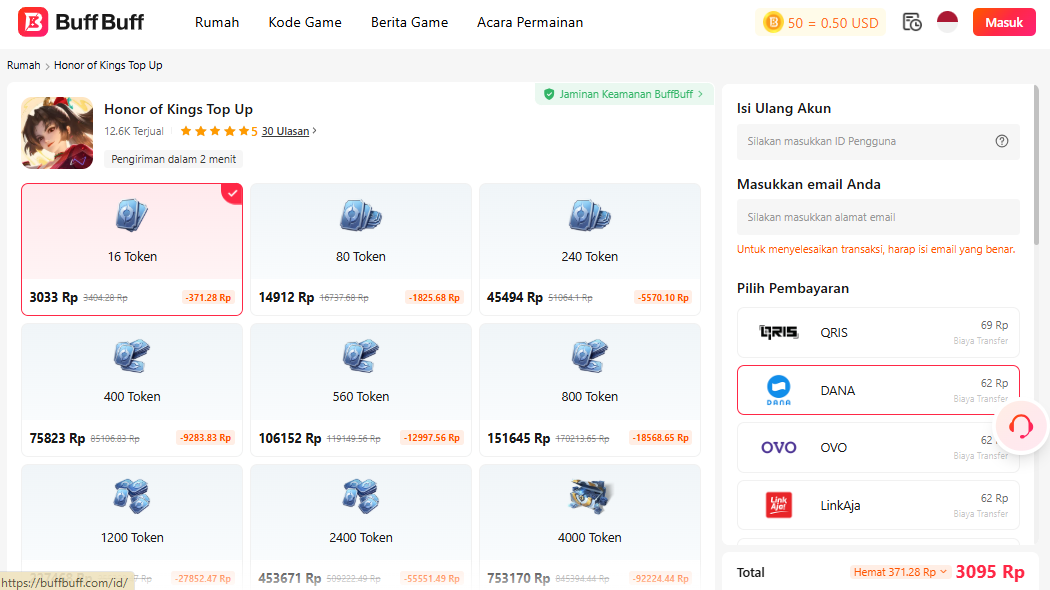Click the floating headset support icon
This screenshot has width=1050, height=590.
pyautogui.click(x=1020, y=426)
